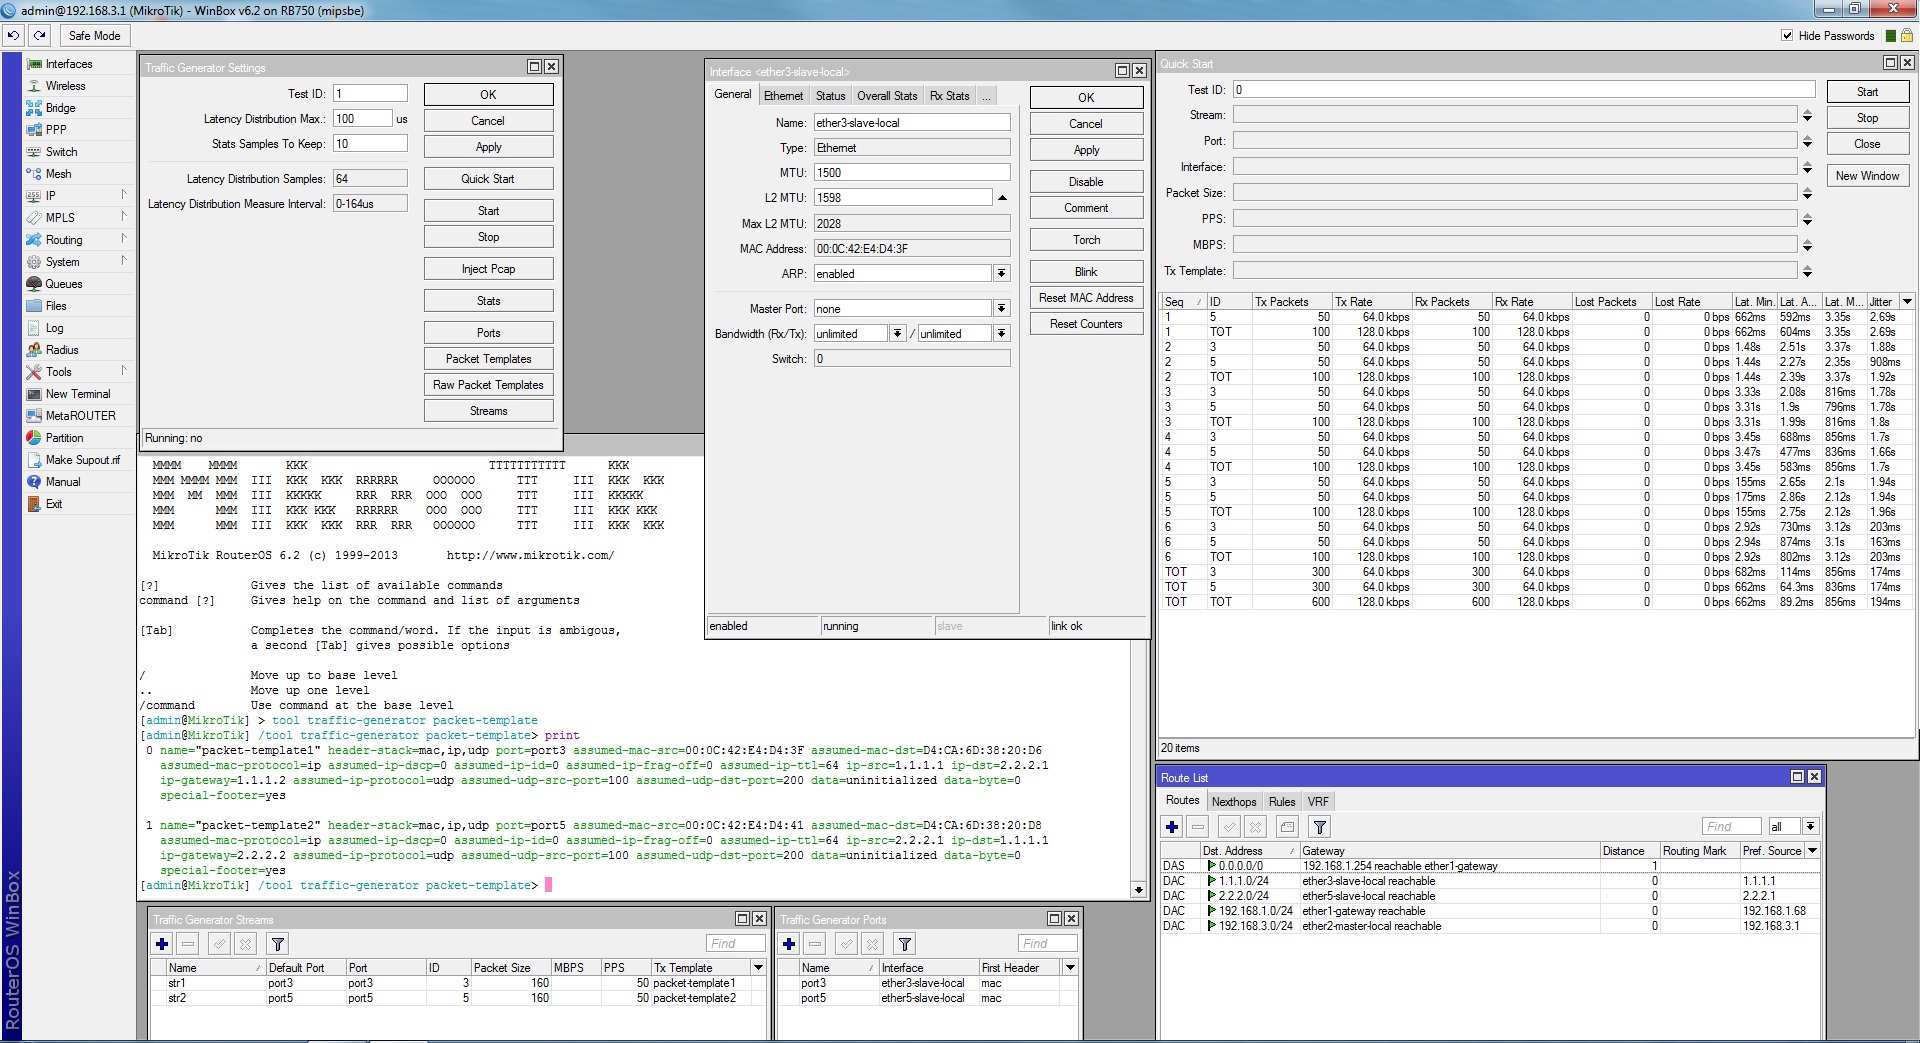This screenshot has width=1920, height=1043.
Task: Open the Rx Bandwidth dropdown
Action: (x=897, y=334)
